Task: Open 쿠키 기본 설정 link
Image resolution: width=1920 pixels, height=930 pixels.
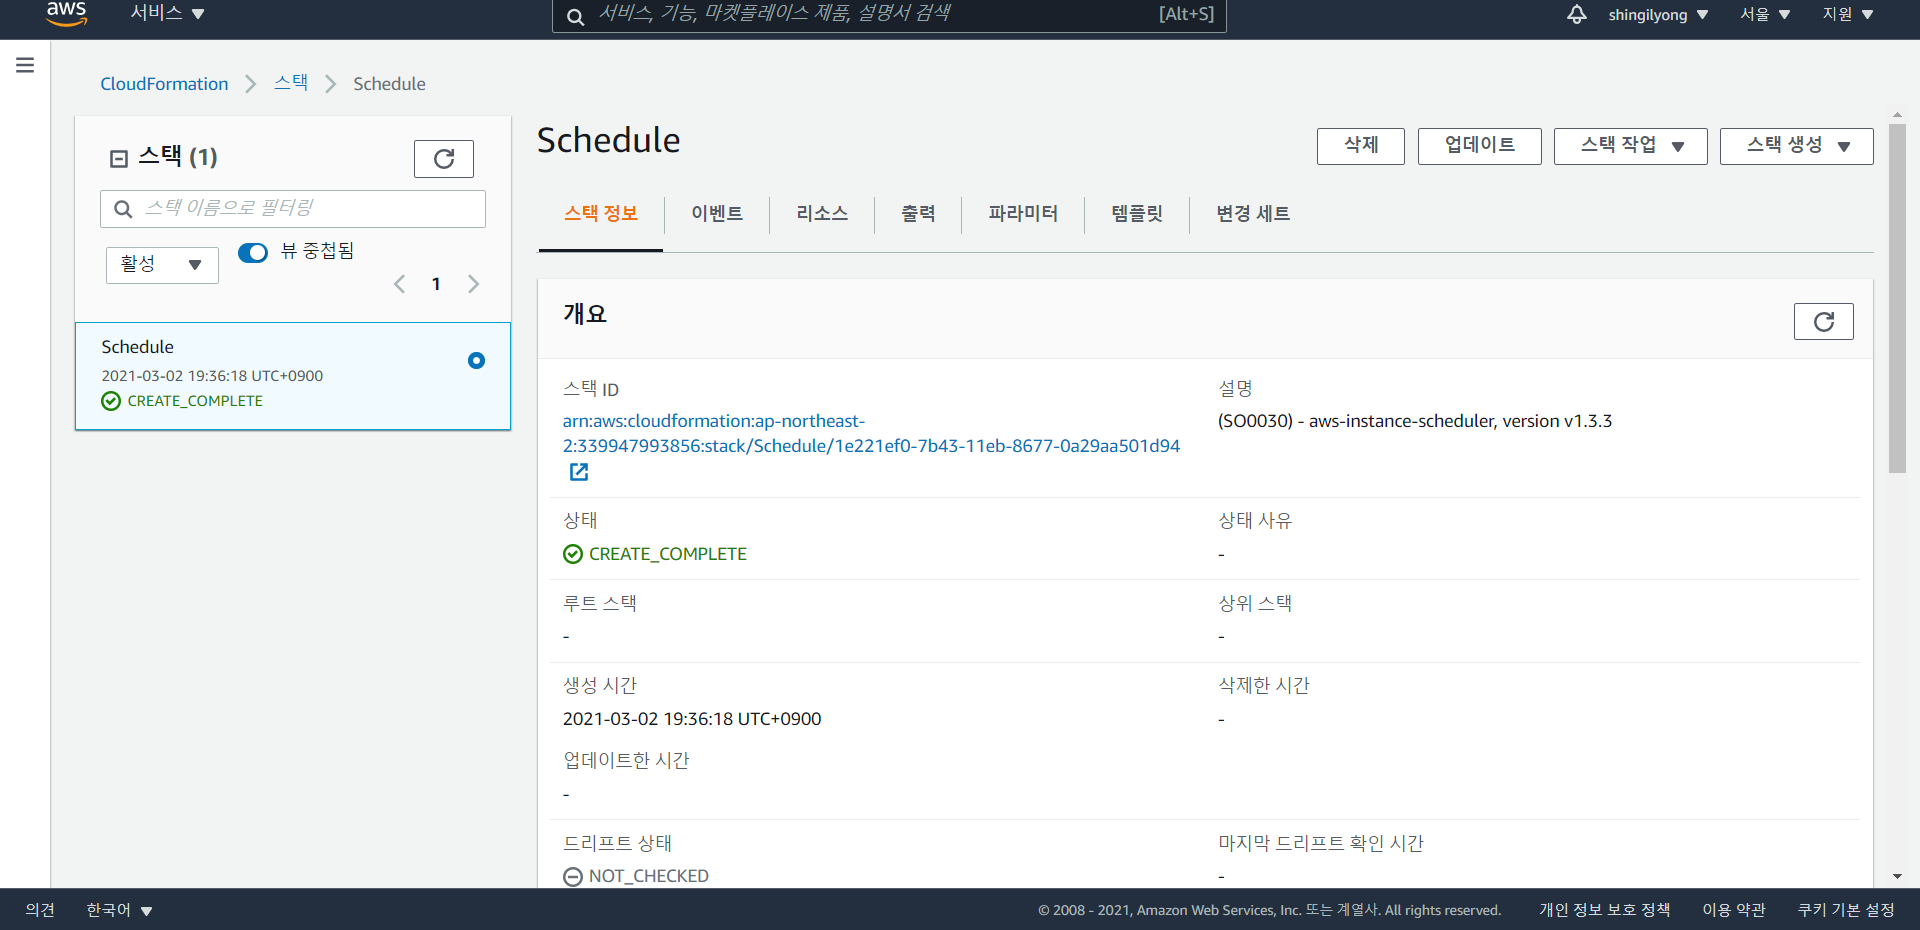Action: pyautogui.click(x=1846, y=910)
